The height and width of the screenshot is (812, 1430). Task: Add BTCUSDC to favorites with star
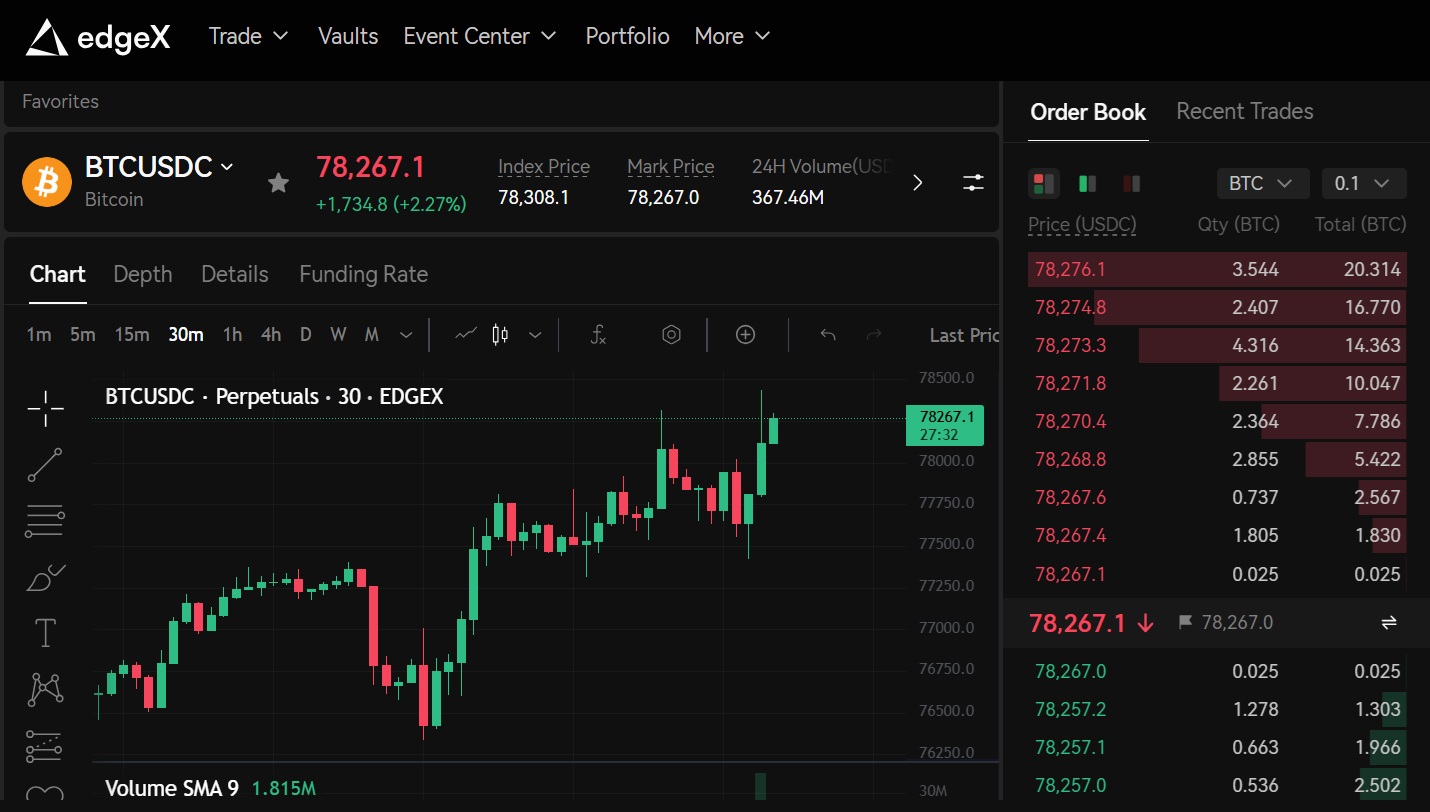click(278, 182)
